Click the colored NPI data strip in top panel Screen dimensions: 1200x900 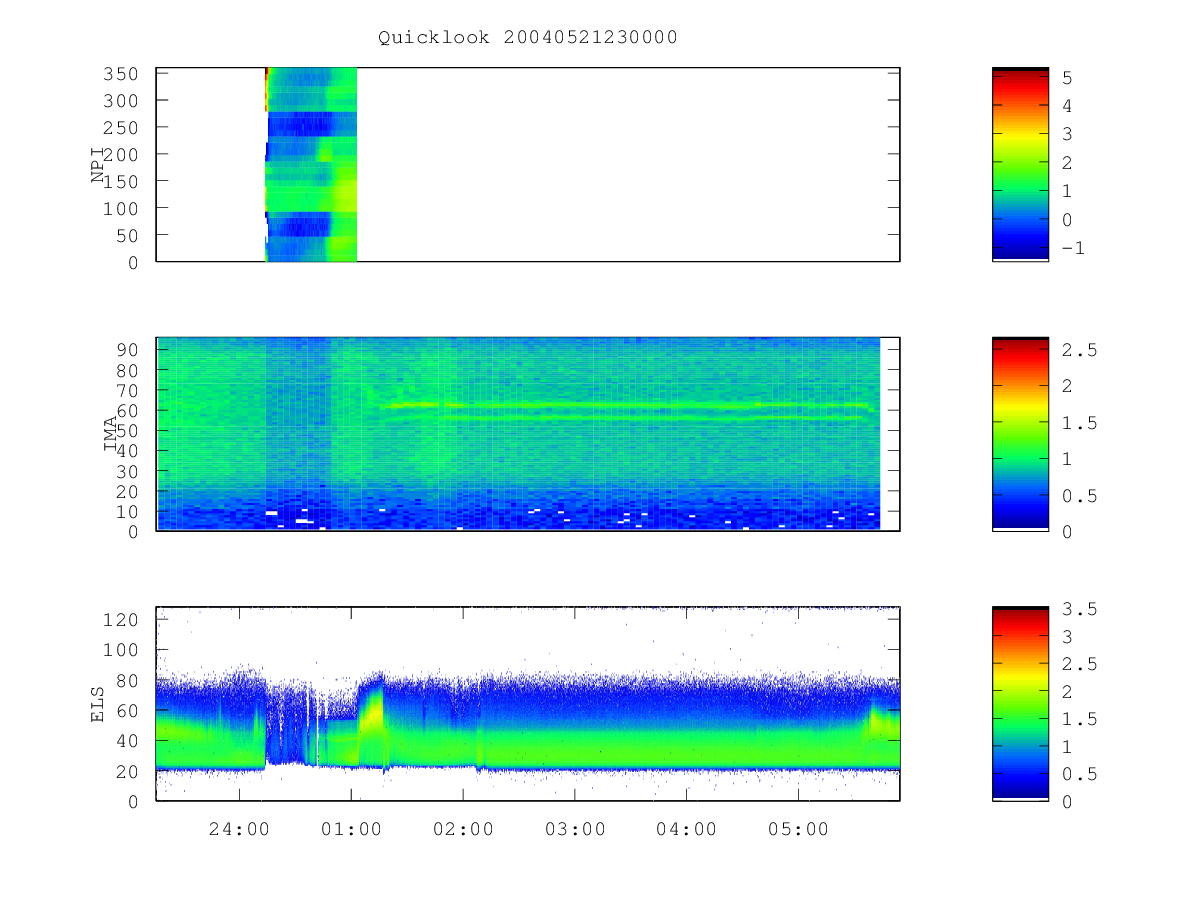point(311,165)
